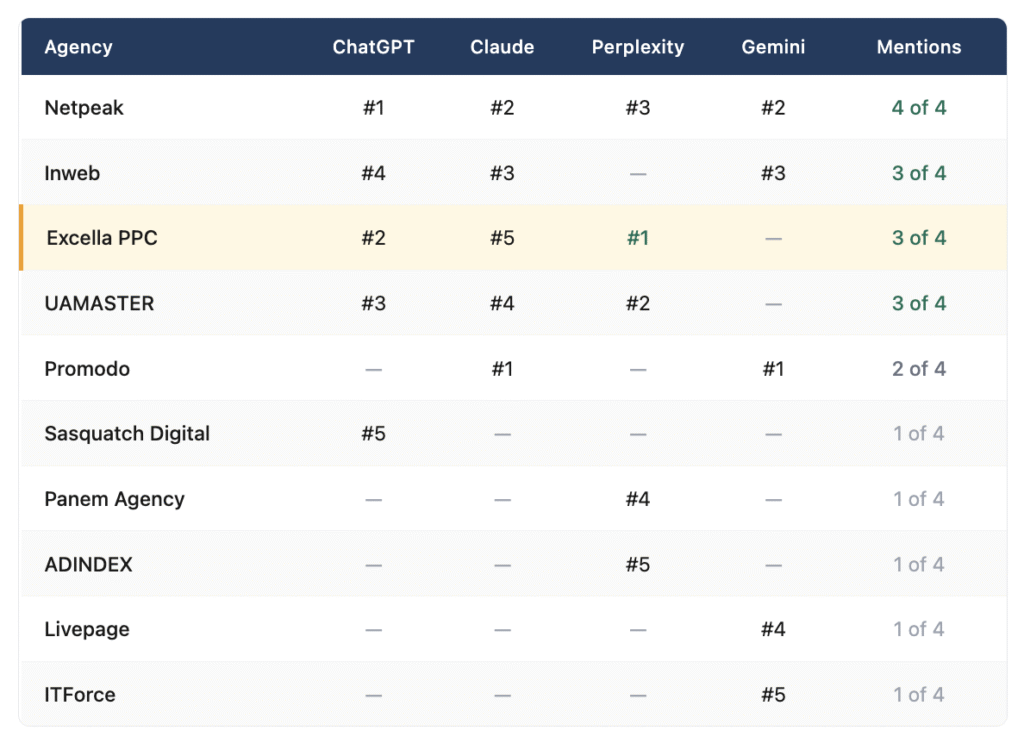Click Excella PPC's Claude rank #5

pyautogui.click(x=502, y=238)
